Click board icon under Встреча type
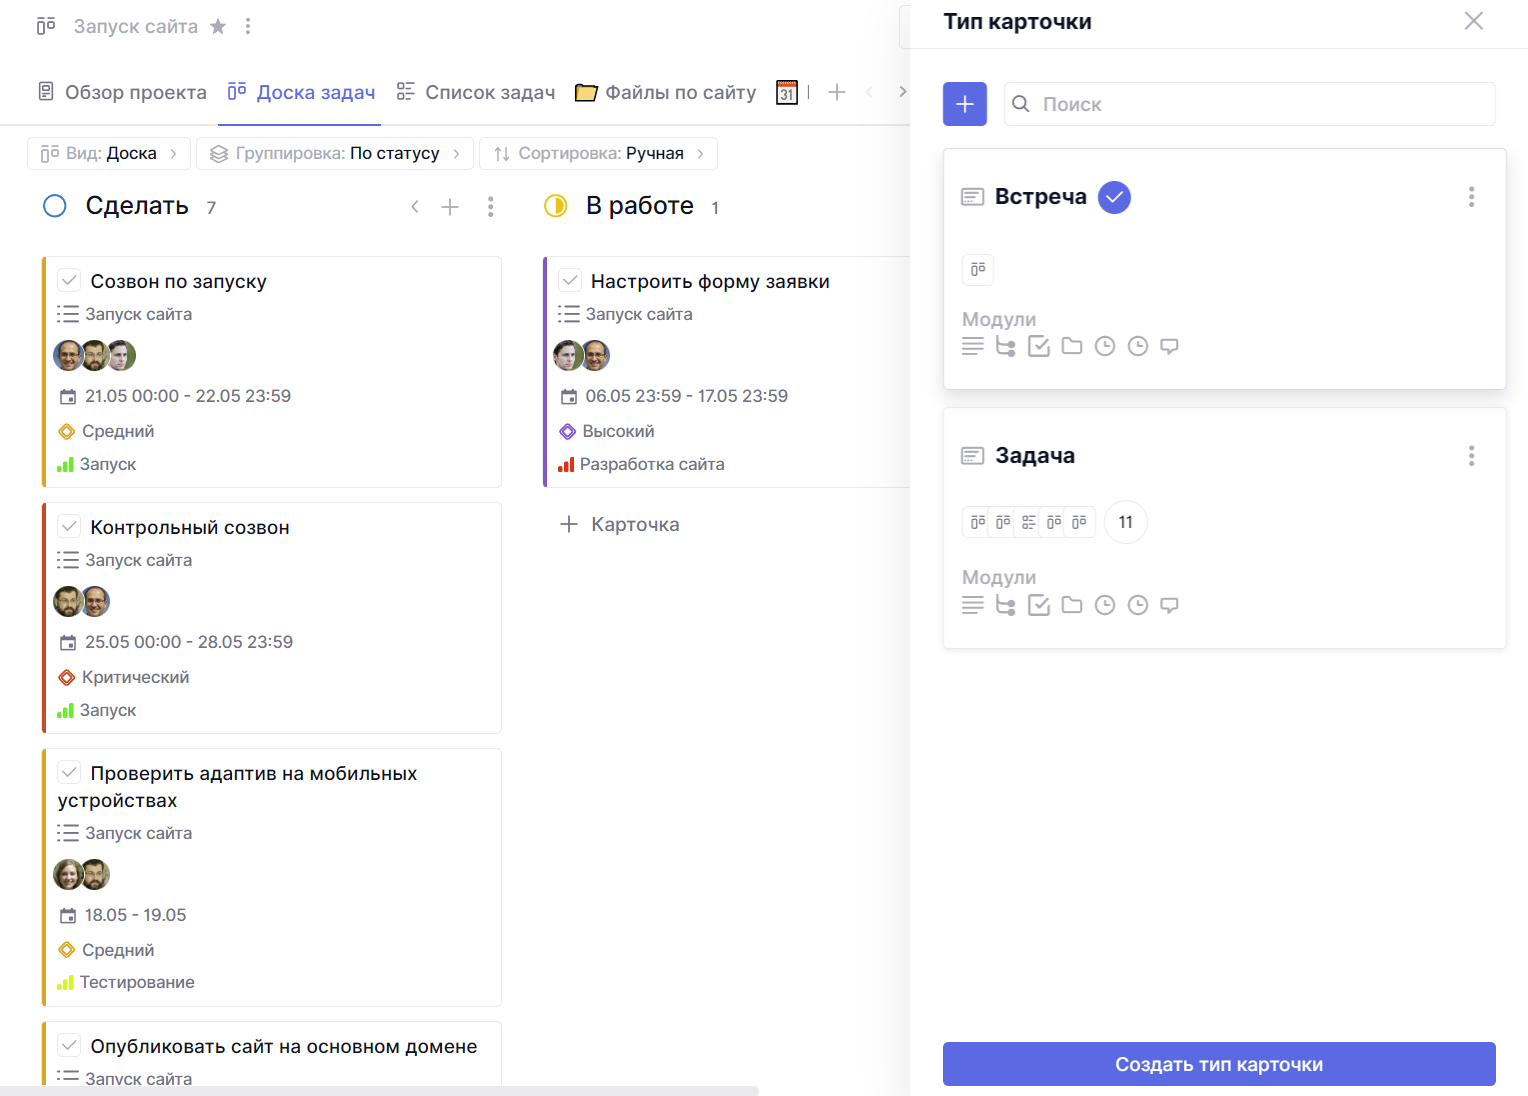1528x1096 pixels. (978, 269)
